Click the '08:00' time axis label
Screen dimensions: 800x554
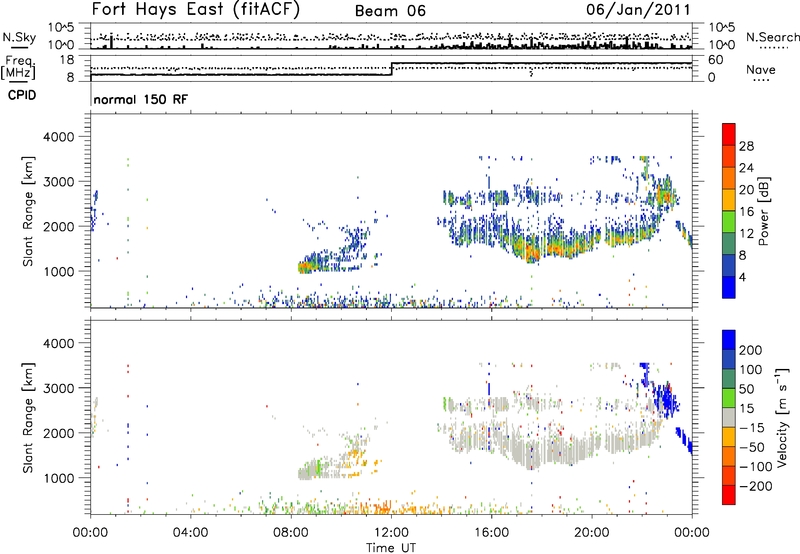tap(291, 533)
